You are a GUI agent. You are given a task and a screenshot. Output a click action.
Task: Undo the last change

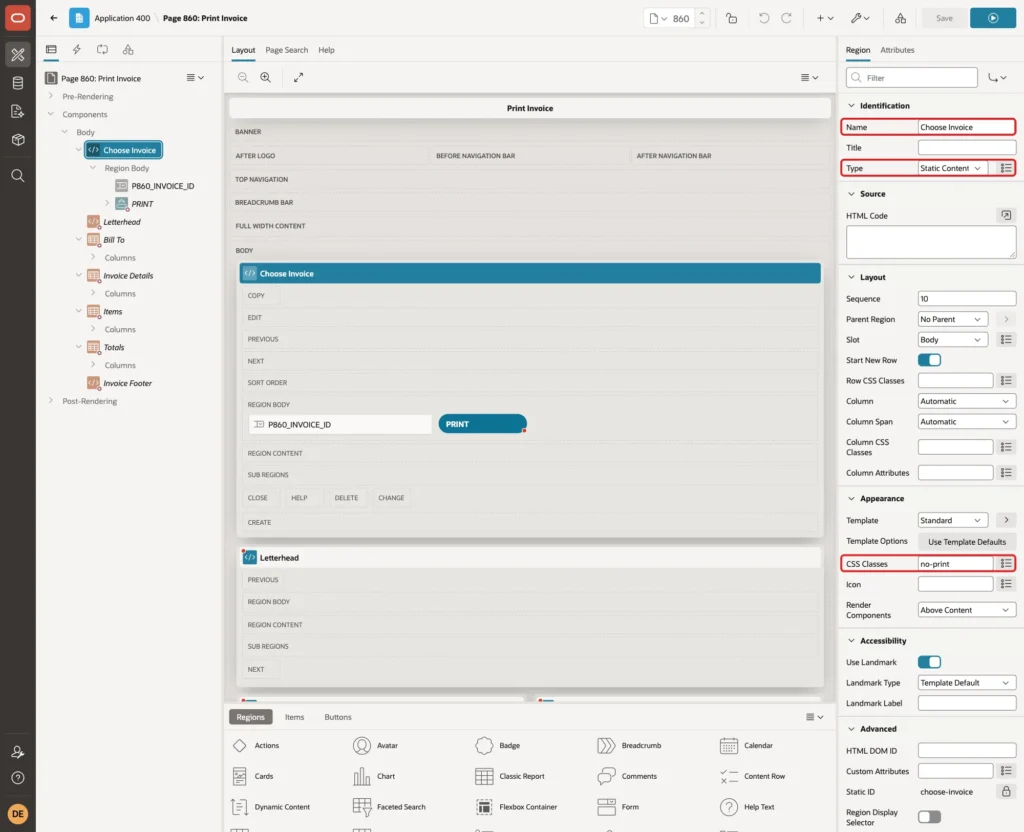(x=763, y=18)
